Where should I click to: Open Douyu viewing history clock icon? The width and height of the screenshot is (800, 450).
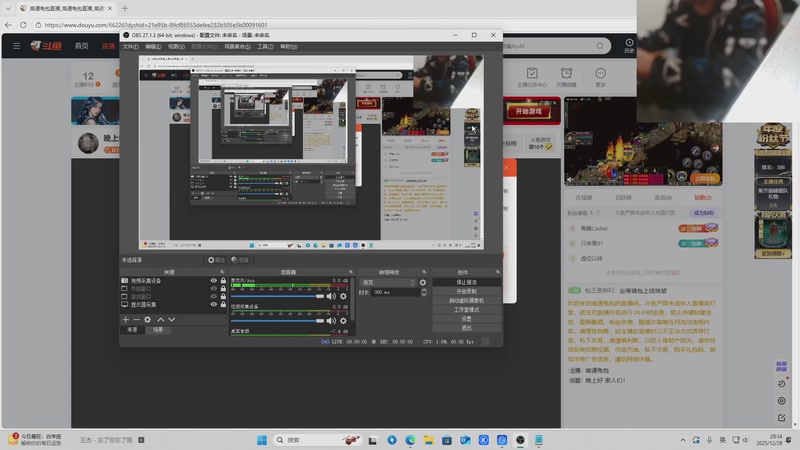pyautogui.click(x=629, y=45)
